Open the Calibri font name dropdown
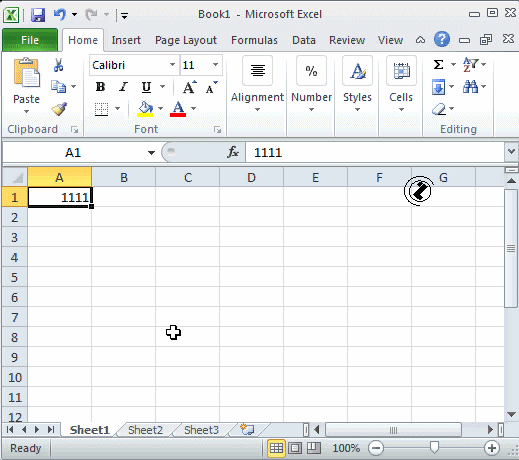The height and width of the screenshot is (460, 519). (x=172, y=65)
